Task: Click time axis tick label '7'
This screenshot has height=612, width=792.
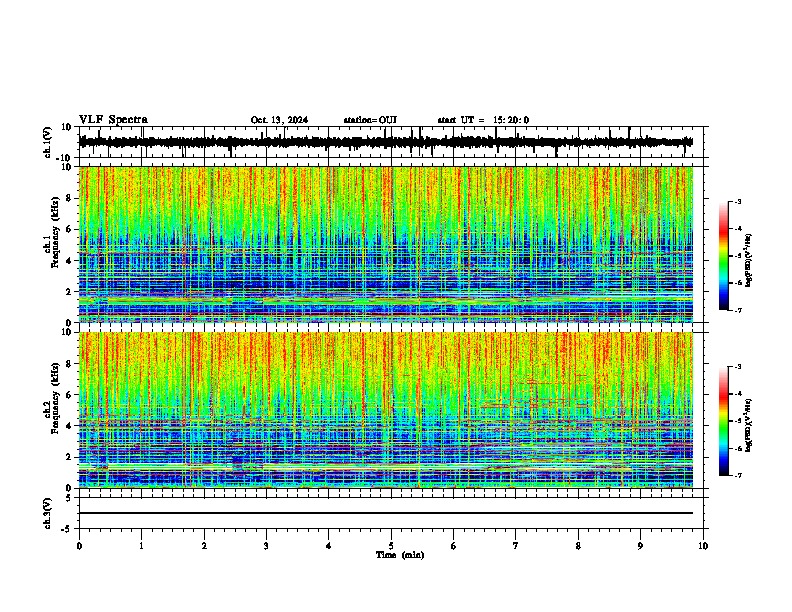Action: (516, 546)
